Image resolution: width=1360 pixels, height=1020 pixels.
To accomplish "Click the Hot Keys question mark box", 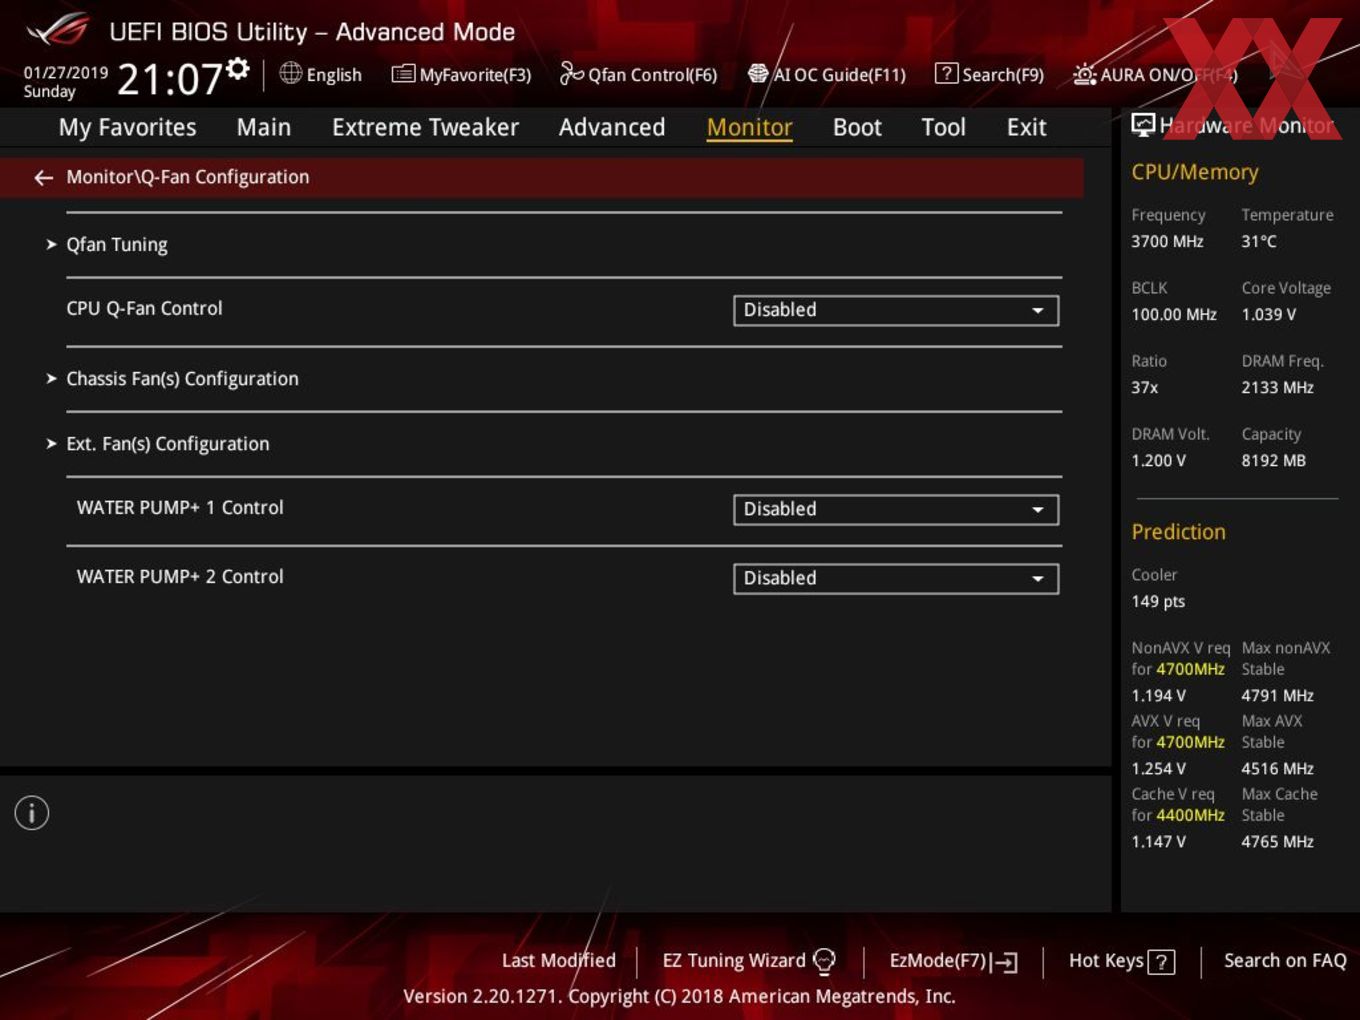I will point(1161,962).
